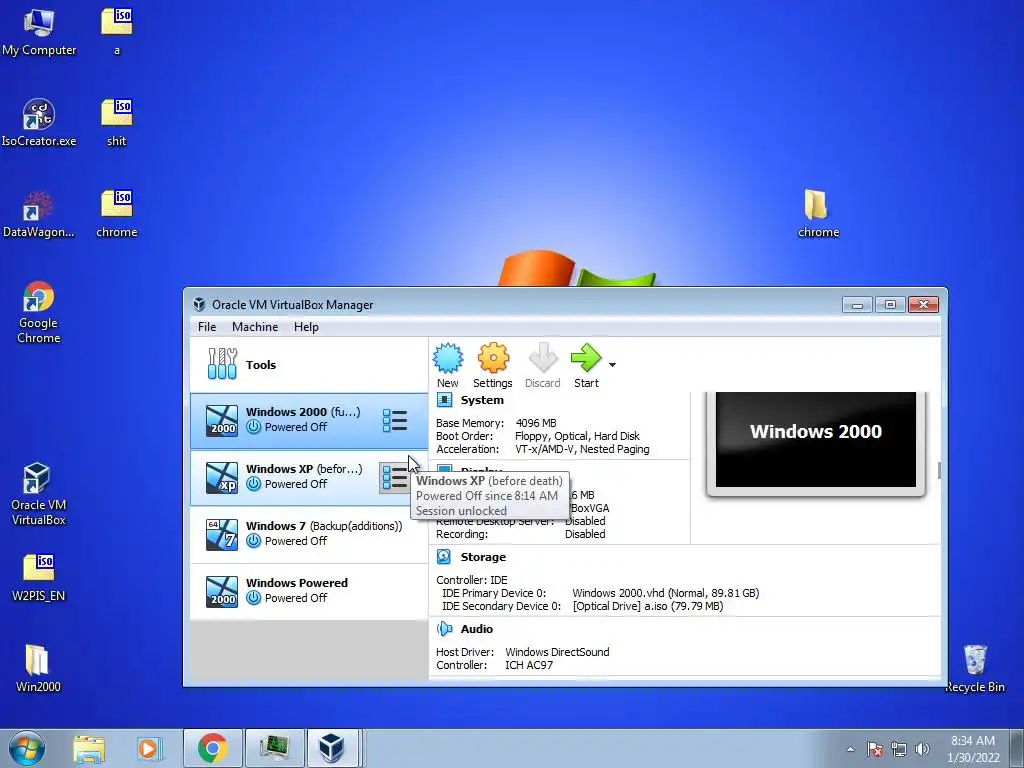
Task: Click the Storage section heading
Action: [483, 557]
